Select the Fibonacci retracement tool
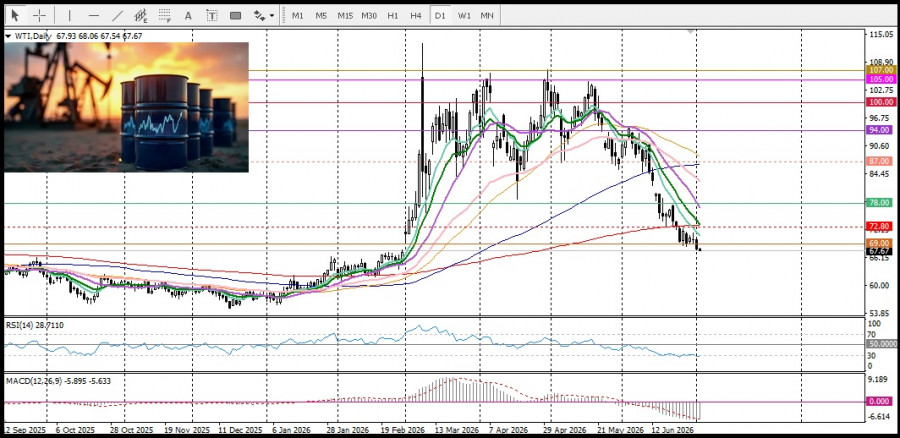Viewport: 900px width, 438px height. tap(165, 15)
